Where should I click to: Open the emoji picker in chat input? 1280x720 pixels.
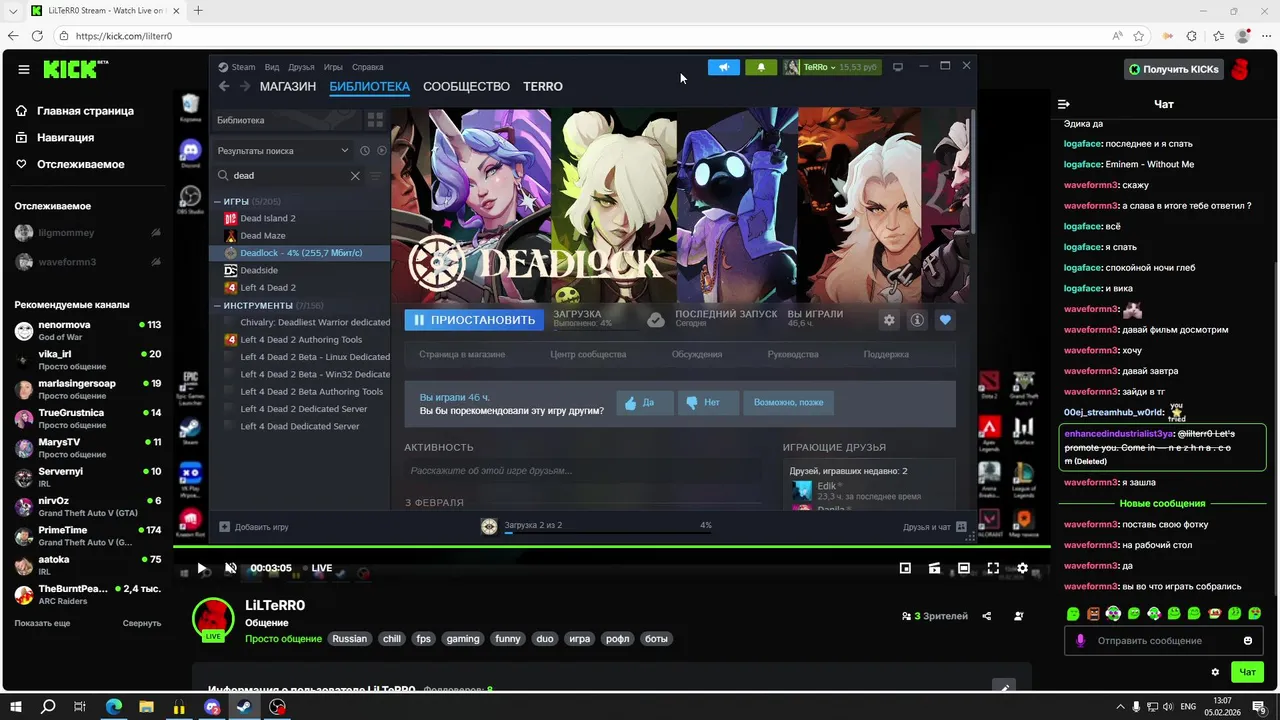(x=1248, y=641)
